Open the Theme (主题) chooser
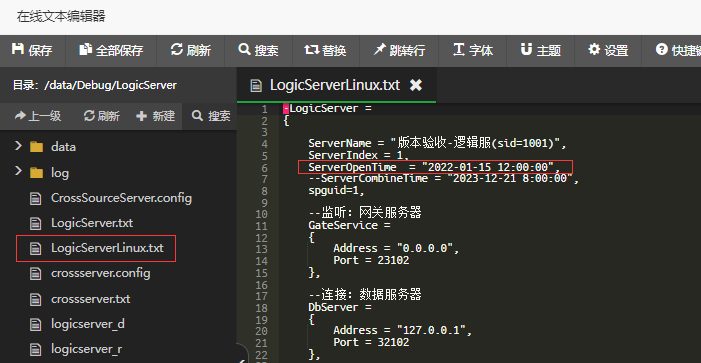 (541, 51)
